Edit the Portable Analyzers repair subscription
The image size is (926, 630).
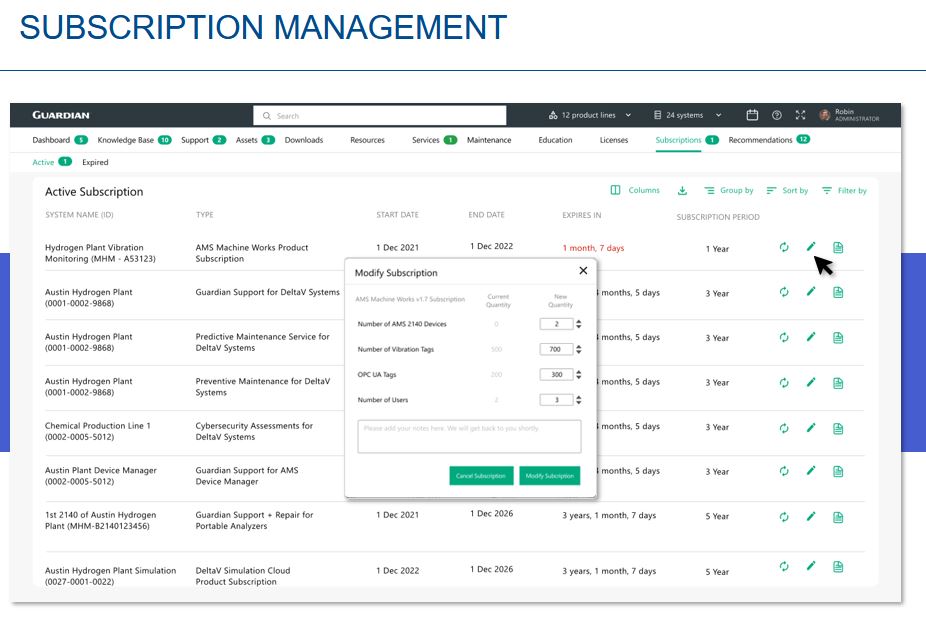click(811, 517)
